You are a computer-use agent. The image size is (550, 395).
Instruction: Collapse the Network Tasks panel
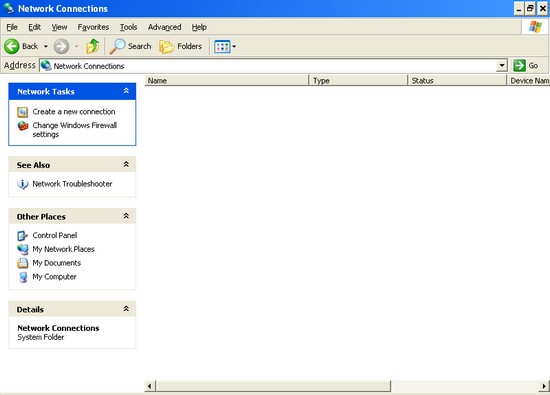pos(126,91)
